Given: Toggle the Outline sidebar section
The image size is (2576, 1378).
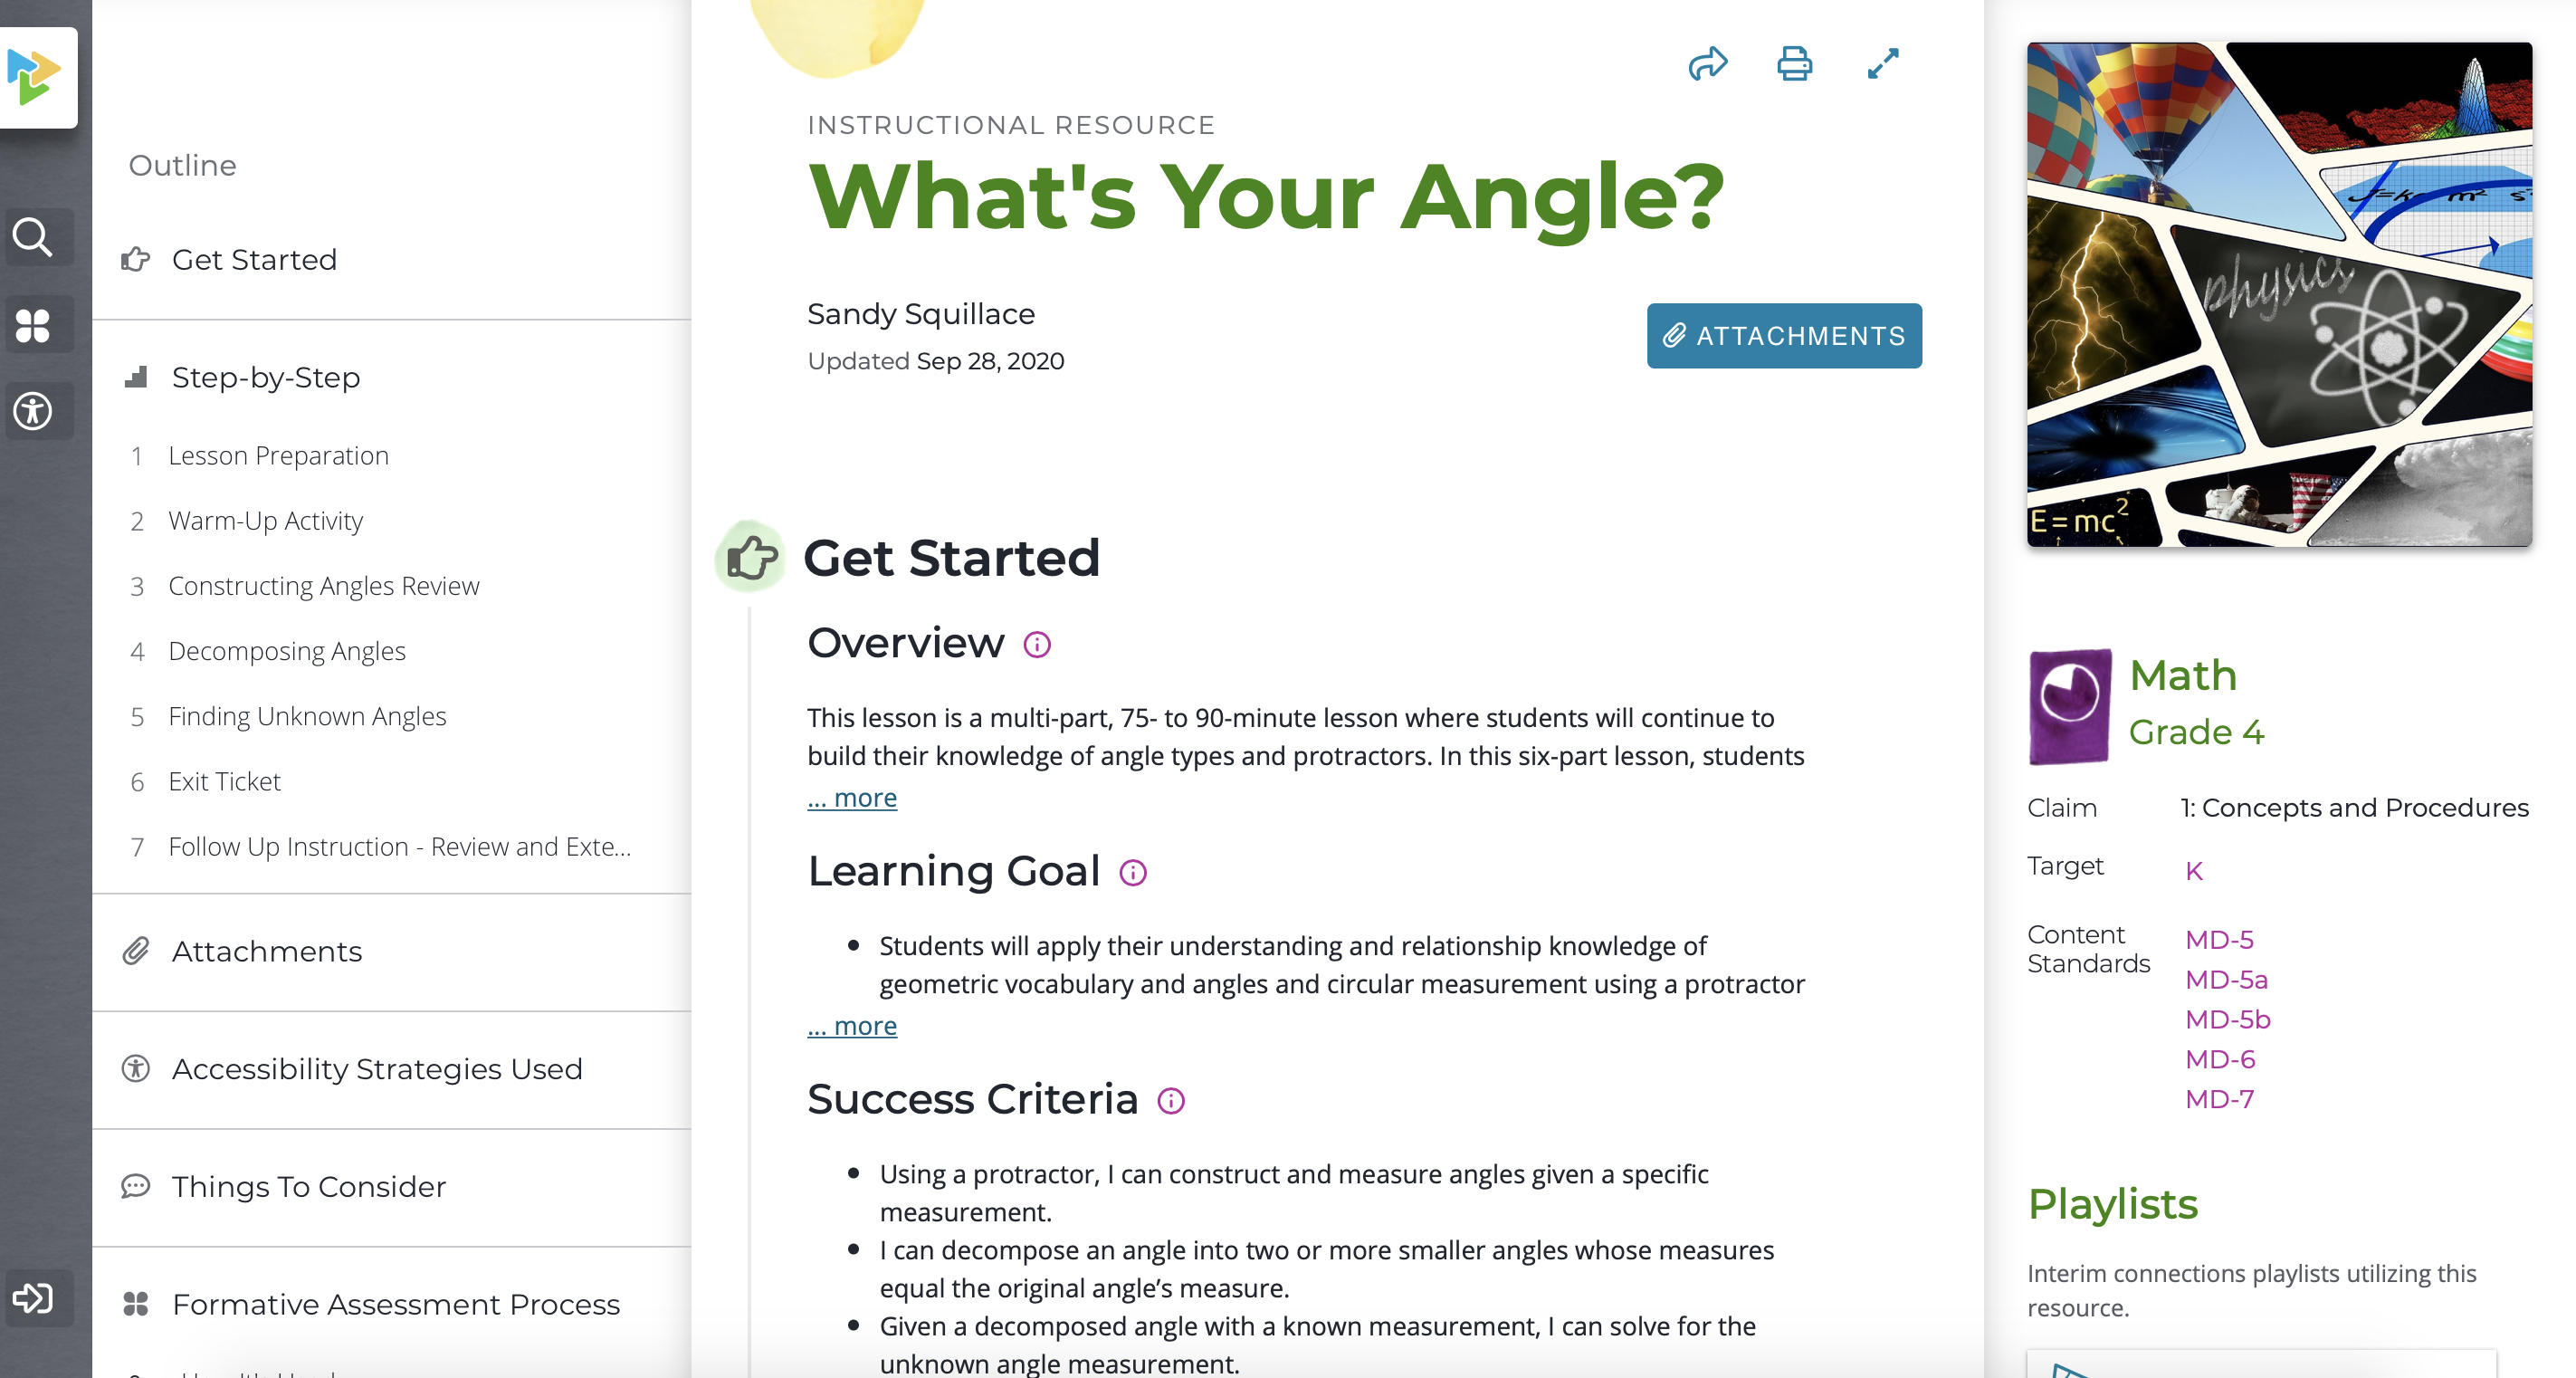Looking at the screenshot, I should point(184,165).
